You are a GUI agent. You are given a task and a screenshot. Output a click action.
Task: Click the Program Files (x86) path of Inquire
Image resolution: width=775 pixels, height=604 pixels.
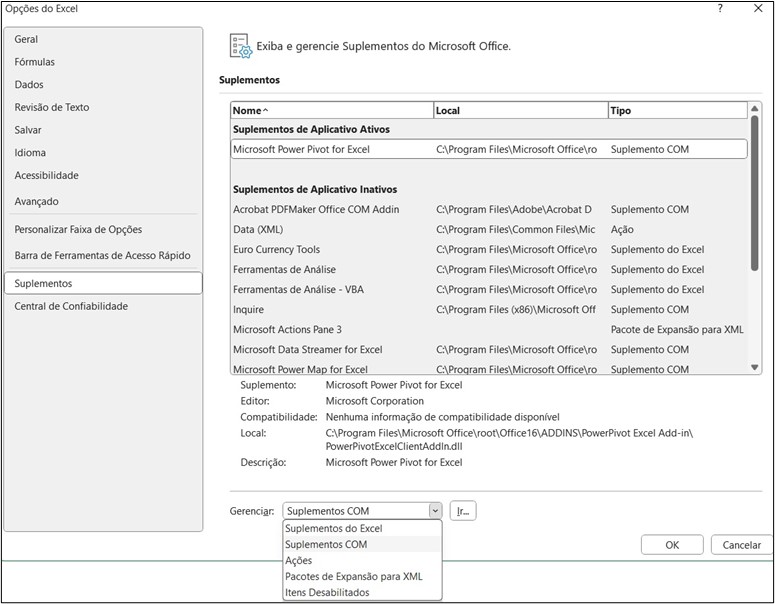(516, 309)
